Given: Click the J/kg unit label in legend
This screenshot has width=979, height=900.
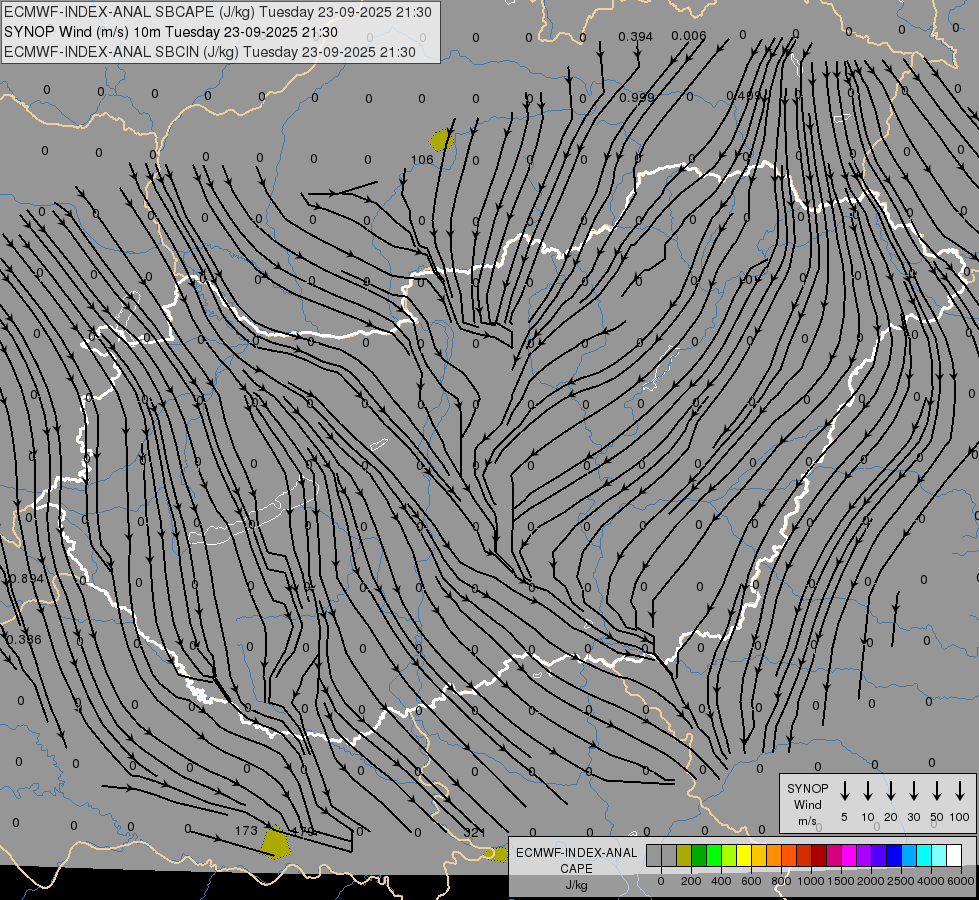Looking at the screenshot, I should tap(576, 885).
